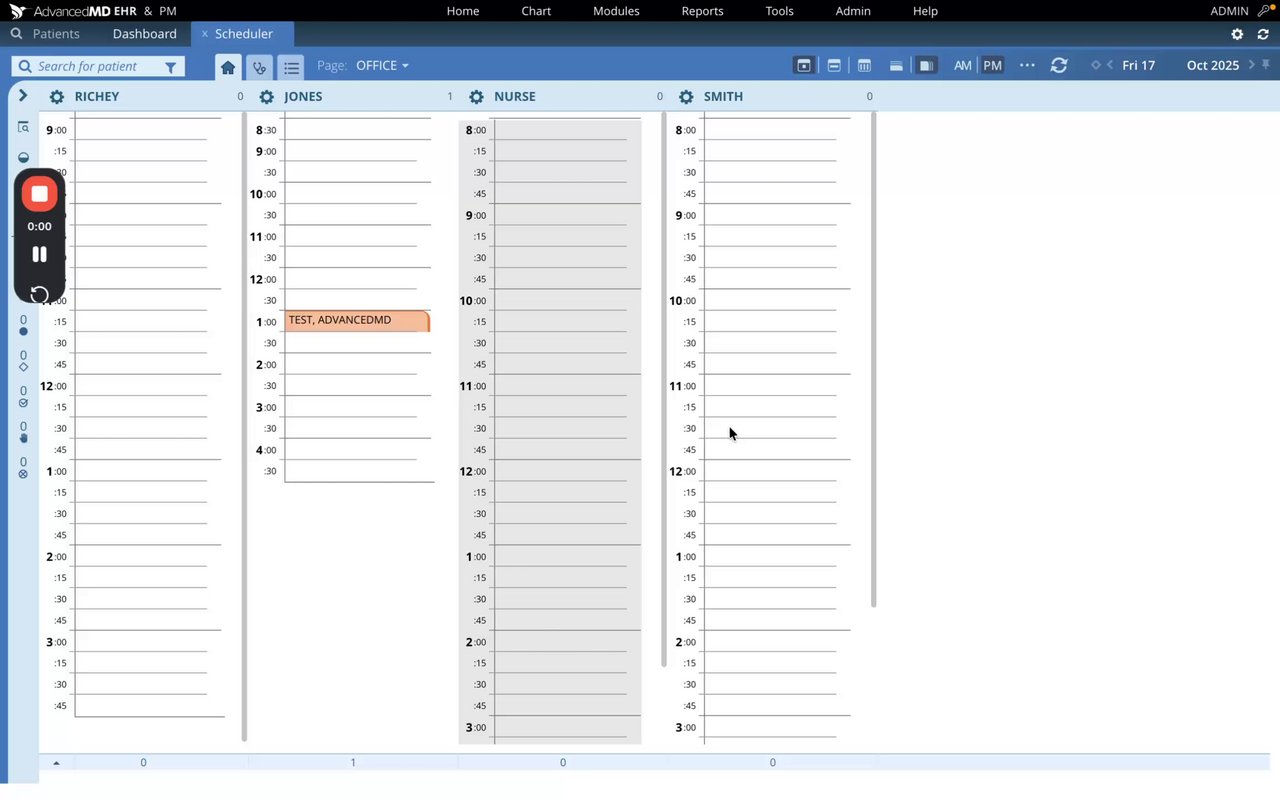The height and width of the screenshot is (800, 1280).
Task: Click the ADMIN user label
Action: point(1229,11)
